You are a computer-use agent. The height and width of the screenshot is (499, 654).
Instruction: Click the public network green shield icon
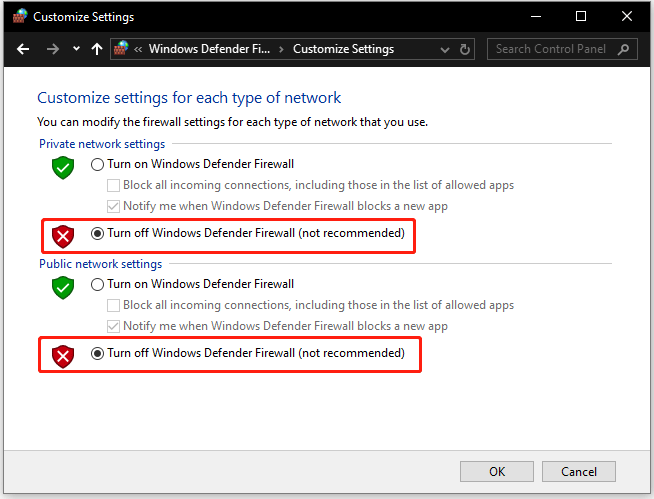coord(64,287)
